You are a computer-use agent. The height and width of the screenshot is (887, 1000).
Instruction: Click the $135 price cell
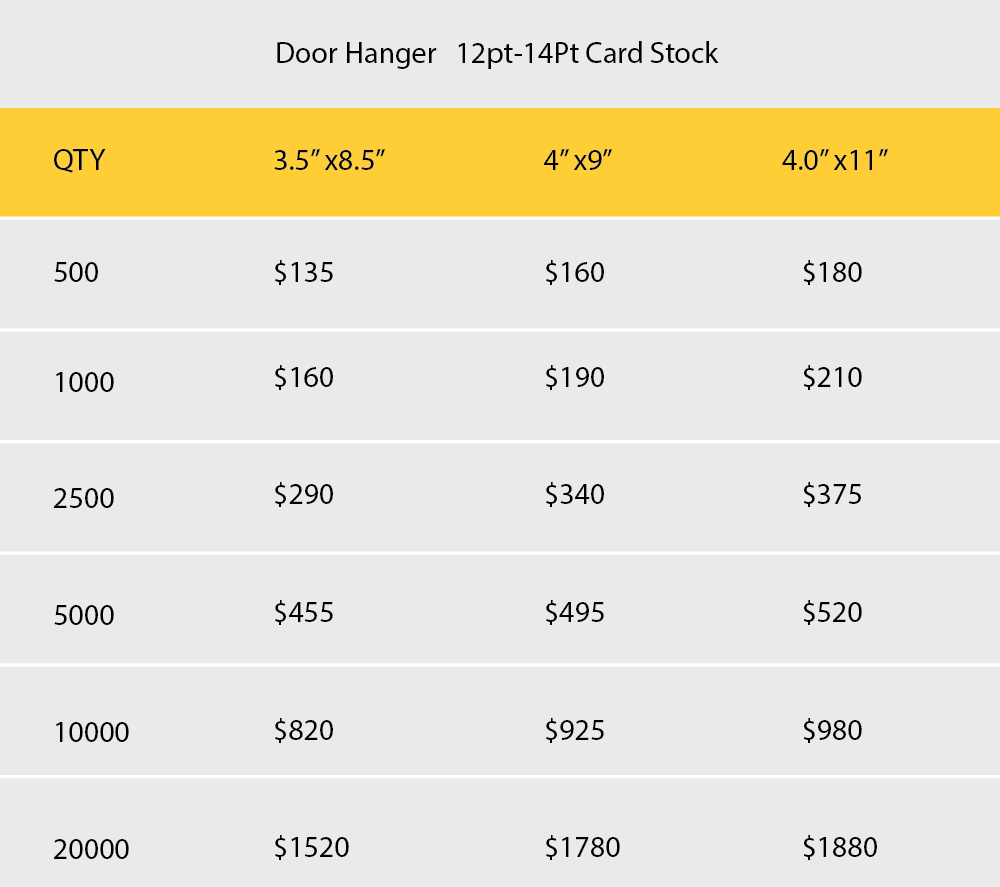tap(304, 272)
